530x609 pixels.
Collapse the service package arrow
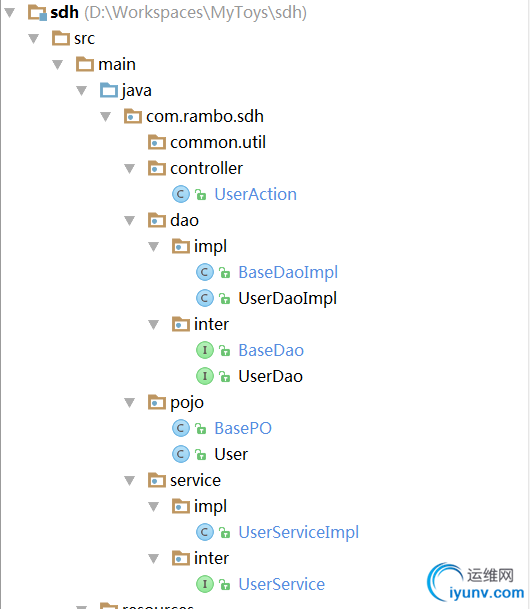(x=129, y=481)
